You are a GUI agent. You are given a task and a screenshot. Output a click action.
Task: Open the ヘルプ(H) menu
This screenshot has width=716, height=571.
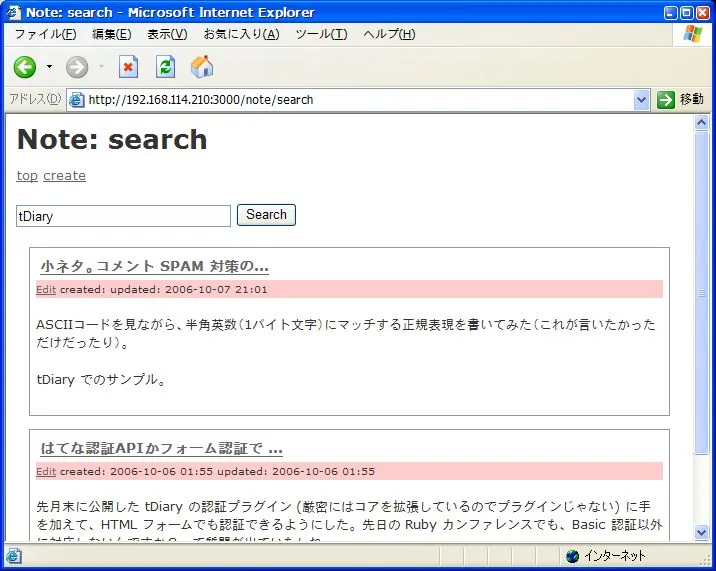coord(389,34)
